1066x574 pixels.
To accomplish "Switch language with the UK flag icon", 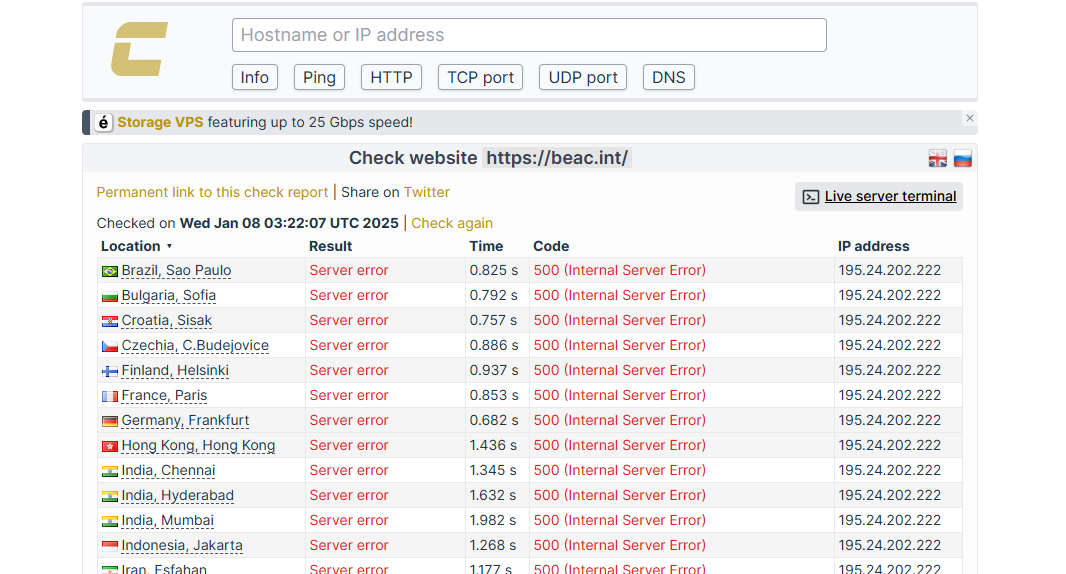I will click(x=937, y=159).
